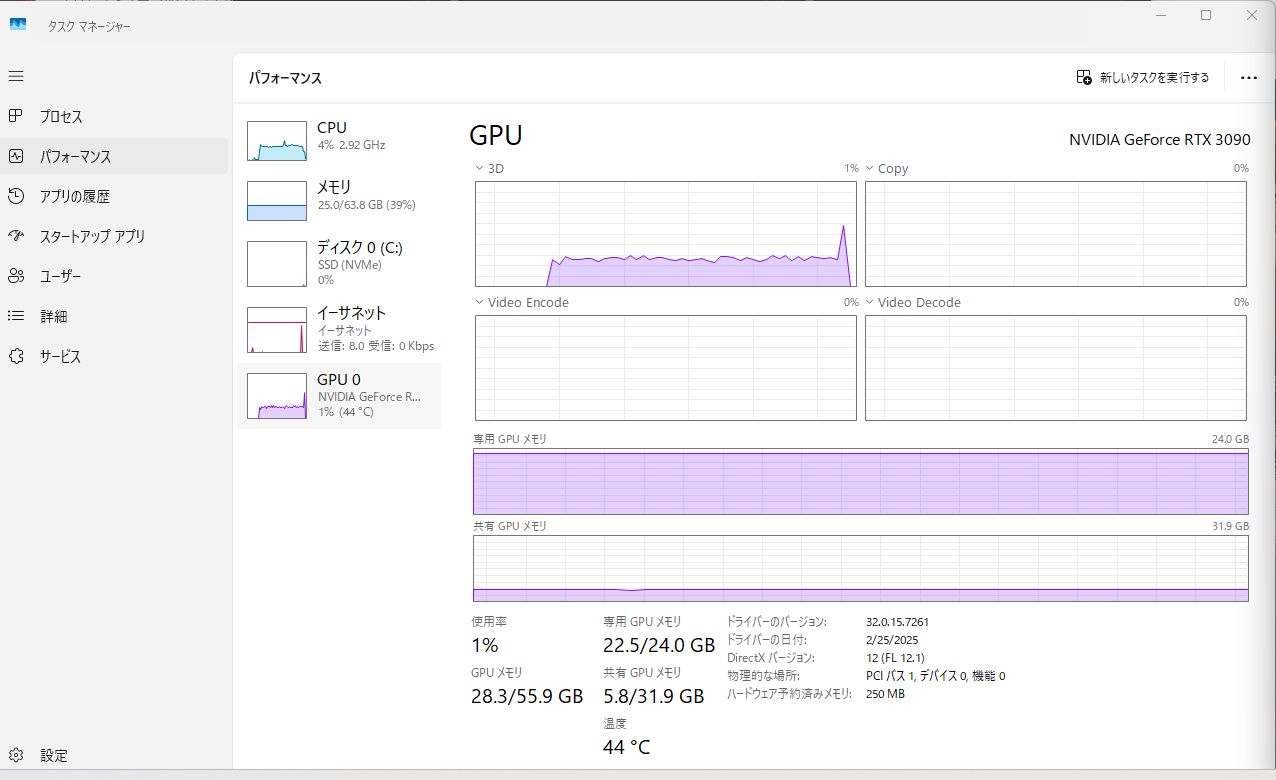Click the 共有 GPU メモリ usage graph
This screenshot has height=780, width=1276.
pyautogui.click(x=861, y=568)
